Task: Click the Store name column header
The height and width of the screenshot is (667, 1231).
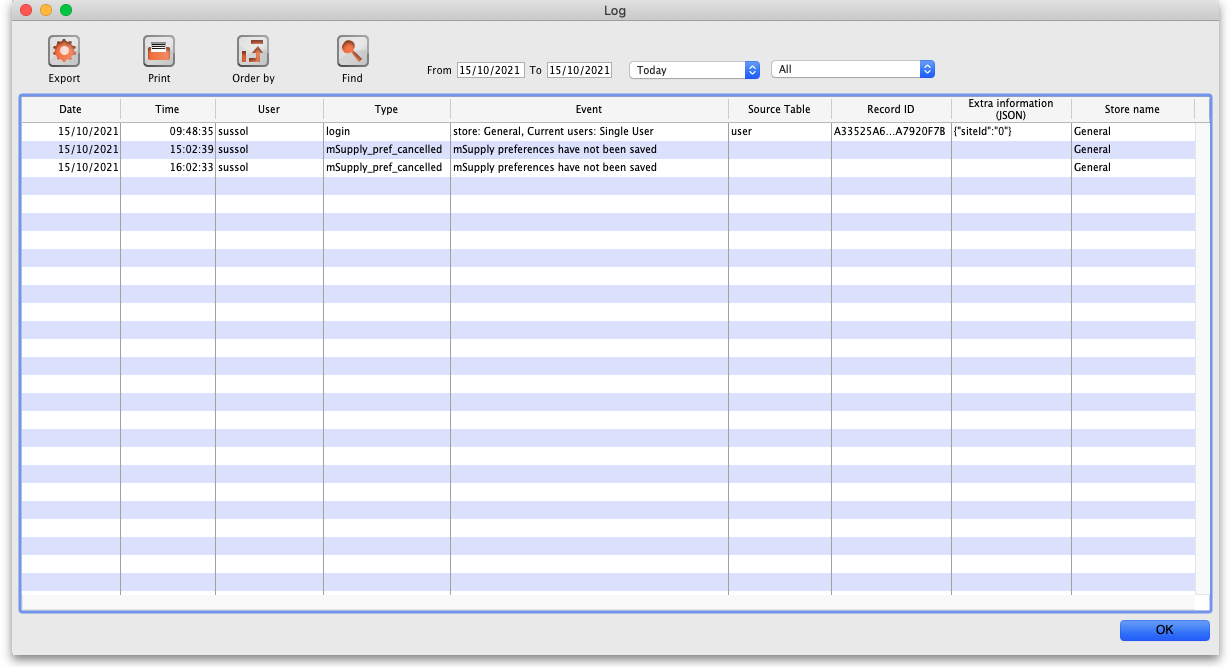Action: click(x=1132, y=109)
